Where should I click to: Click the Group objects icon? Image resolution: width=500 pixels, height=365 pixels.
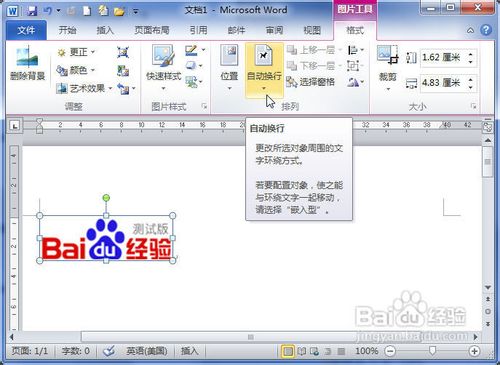353,66
